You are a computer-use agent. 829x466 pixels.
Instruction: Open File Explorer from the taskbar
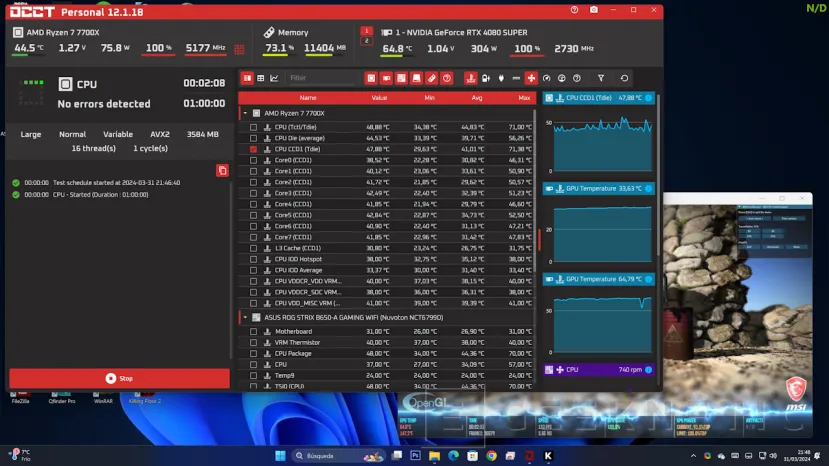(435, 456)
